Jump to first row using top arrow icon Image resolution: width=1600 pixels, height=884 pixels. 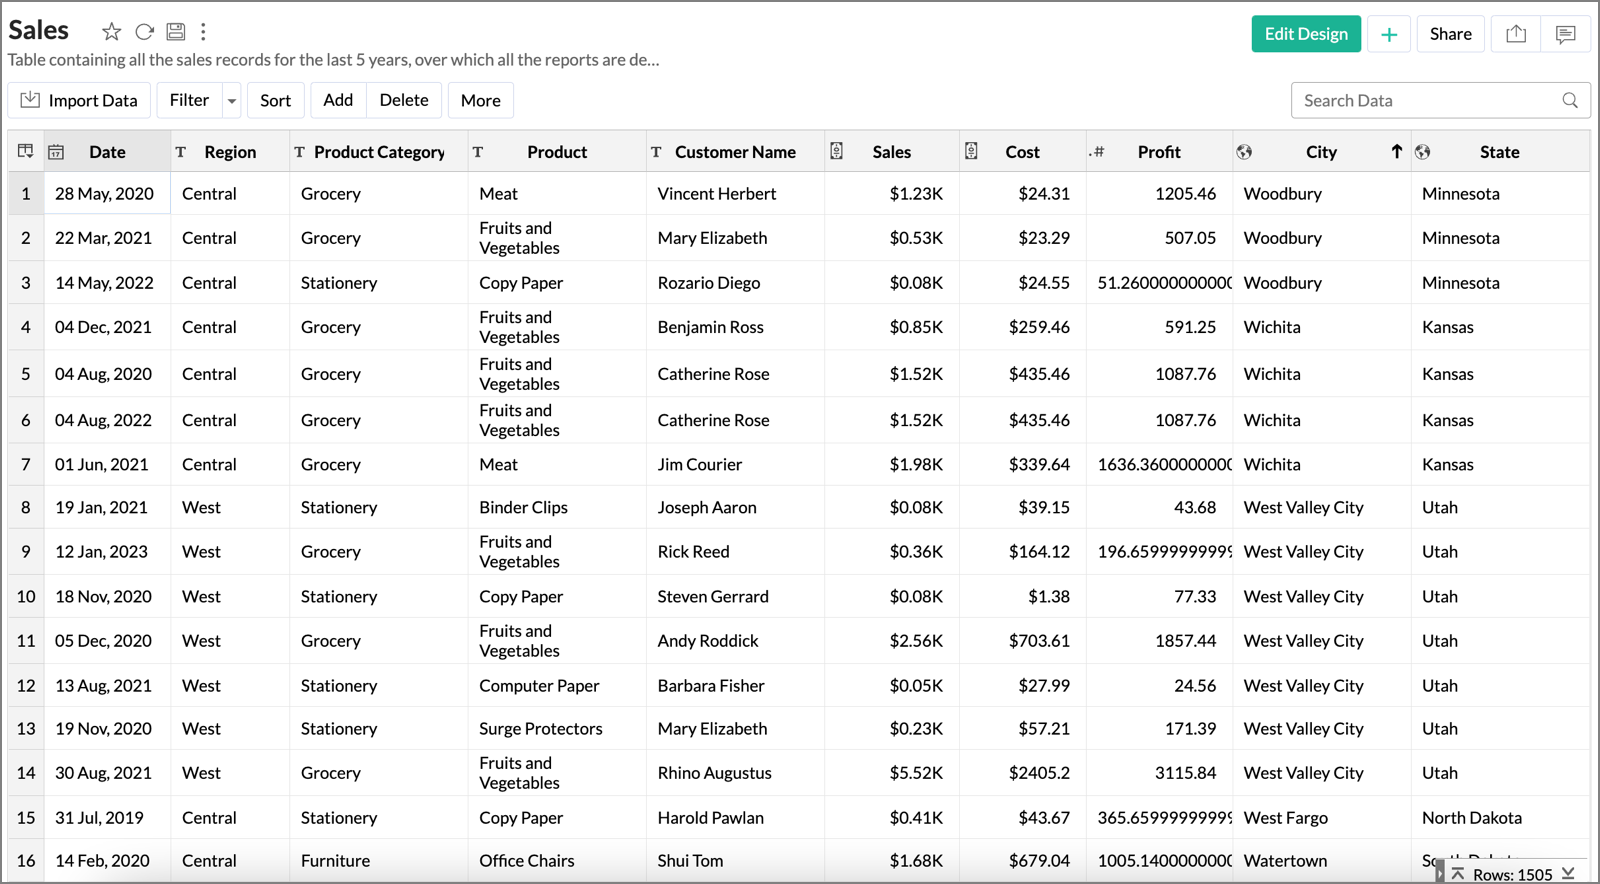[1458, 874]
